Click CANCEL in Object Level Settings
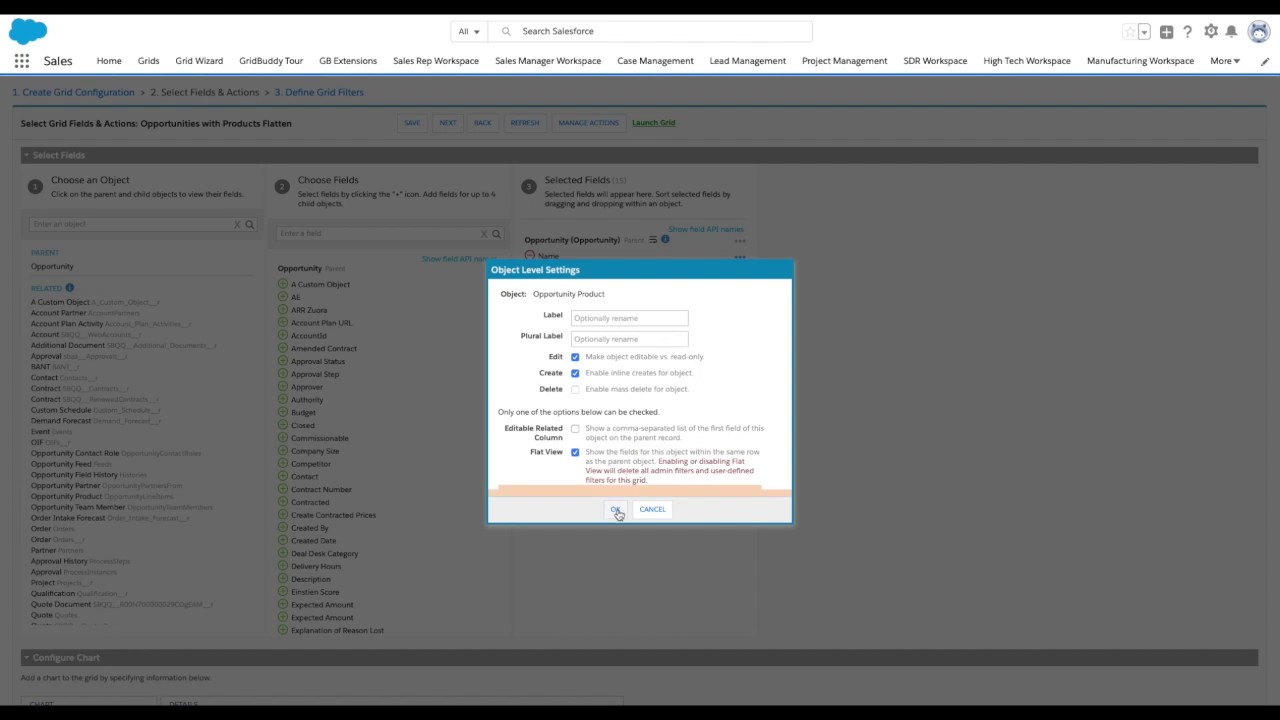The height and width of the screenshot is (720, 1280). click(652, 509)
